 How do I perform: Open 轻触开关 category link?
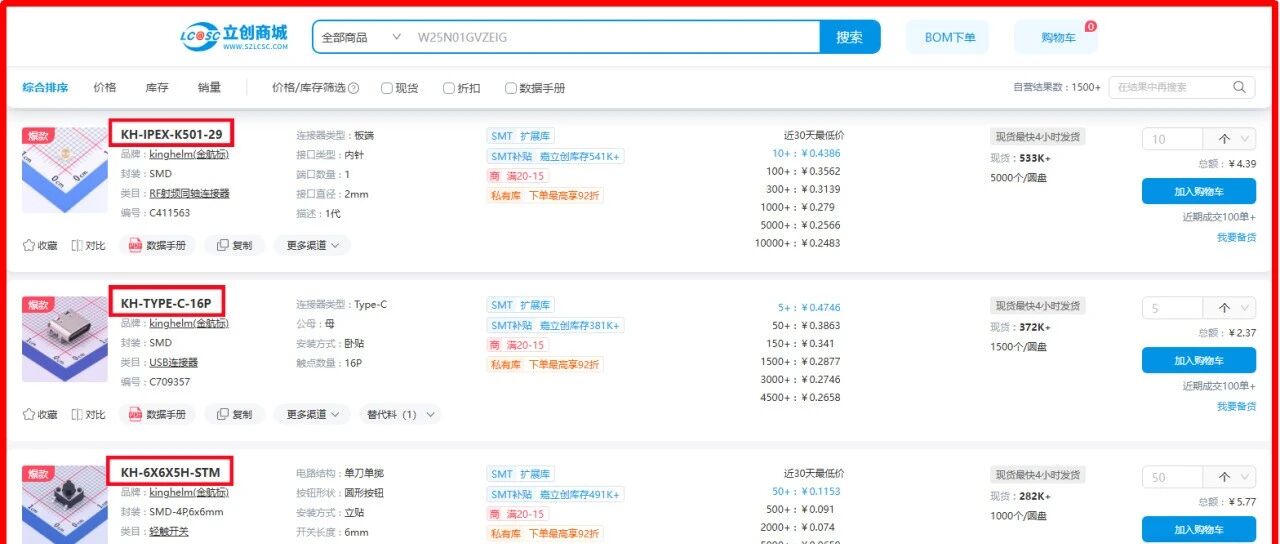169,531
